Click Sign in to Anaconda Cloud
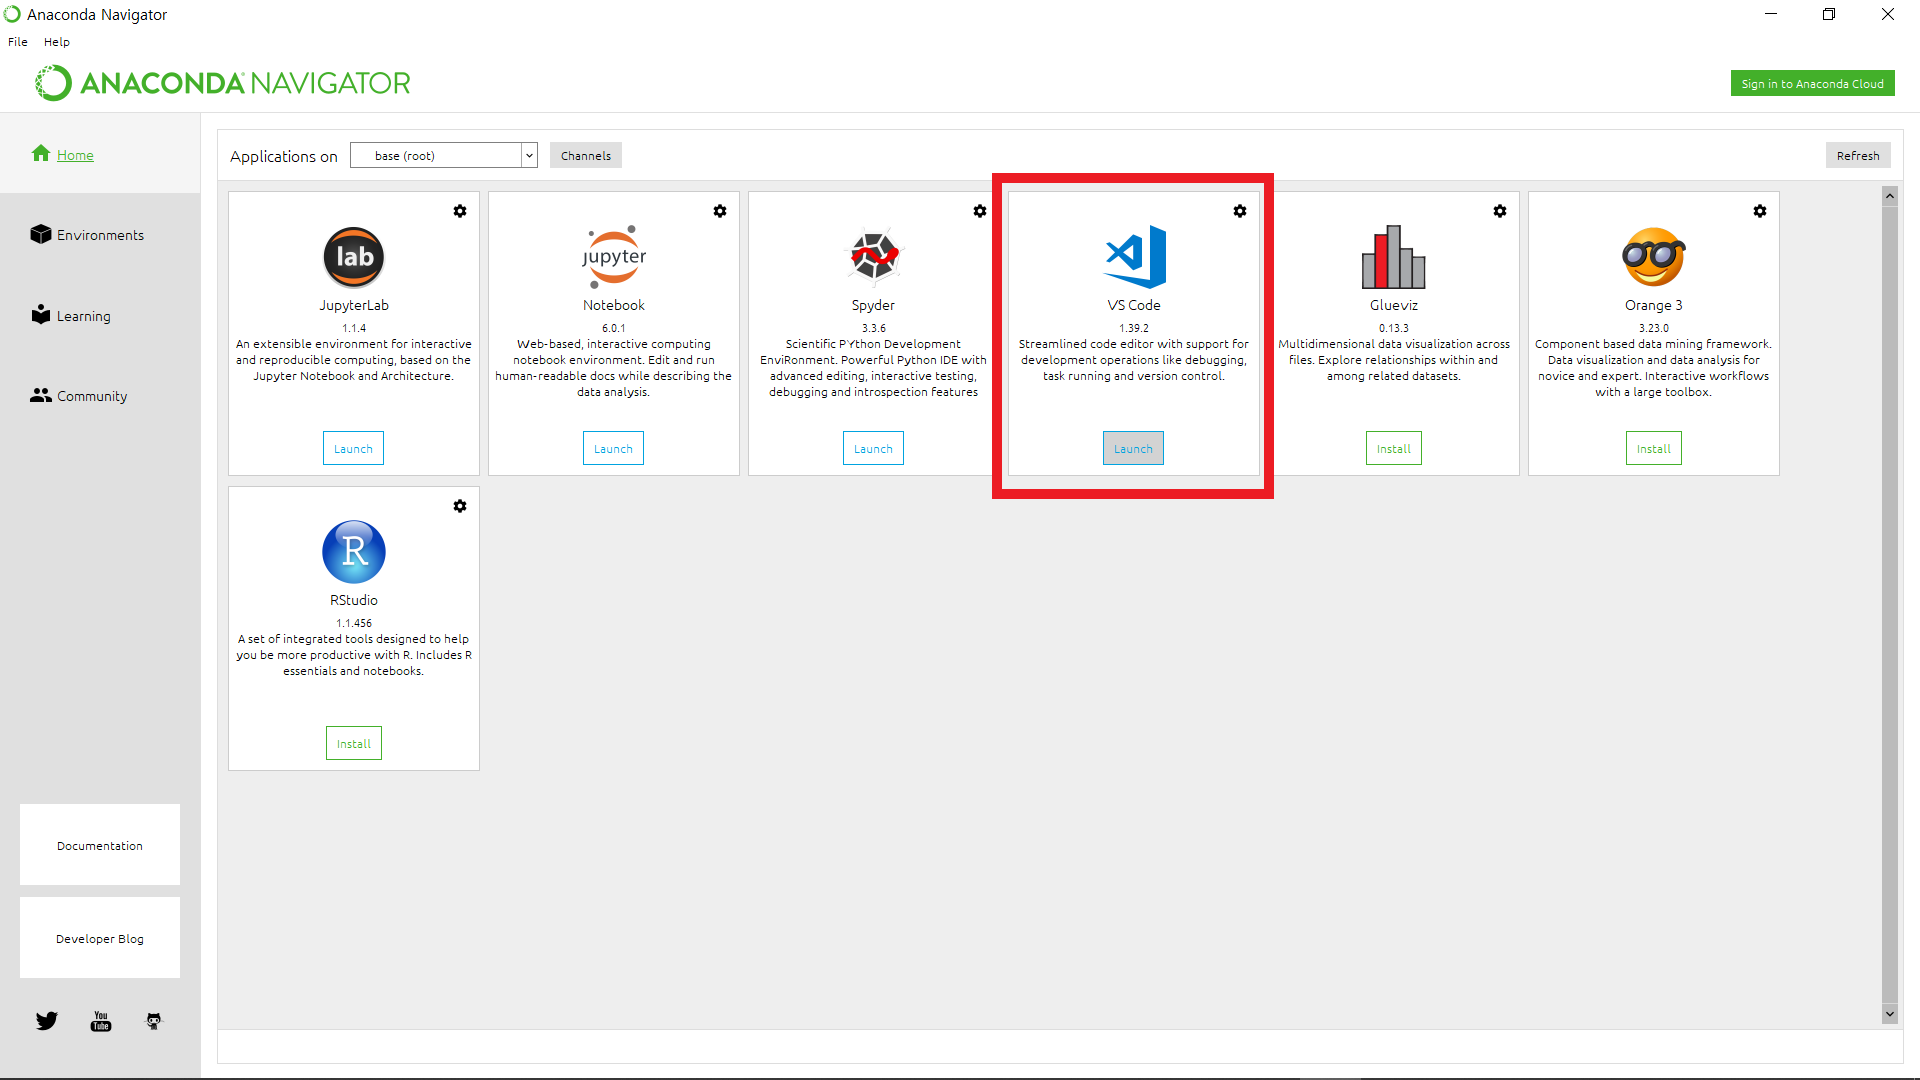Viewport: 1920px width, 1080px height. point(1812,84)
